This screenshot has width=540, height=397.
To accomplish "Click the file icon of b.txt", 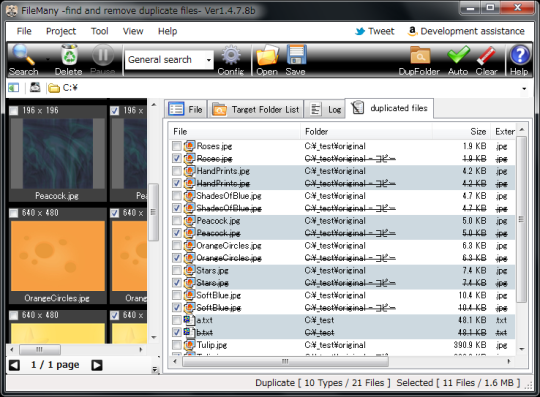I will (x=188, y=333).
